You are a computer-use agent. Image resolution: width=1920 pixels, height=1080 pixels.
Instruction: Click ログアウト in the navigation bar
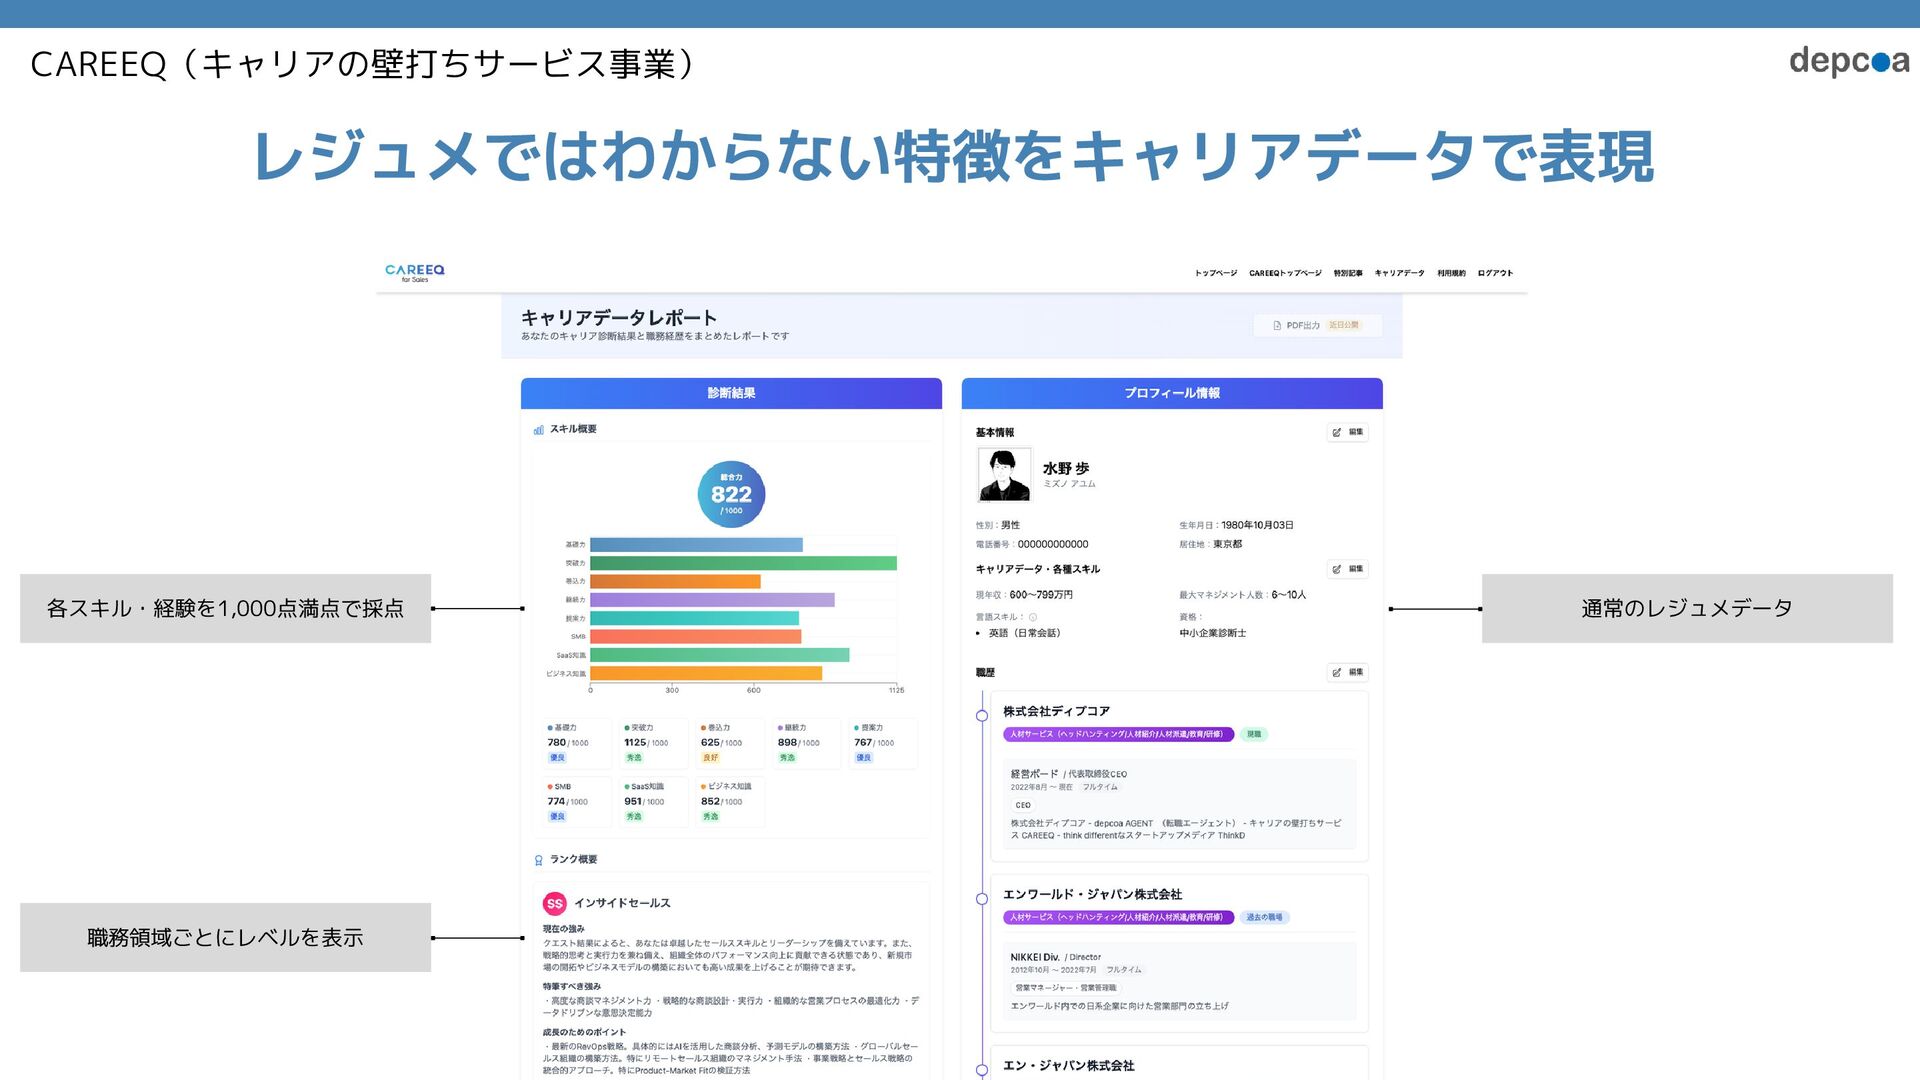[1495, 273]
